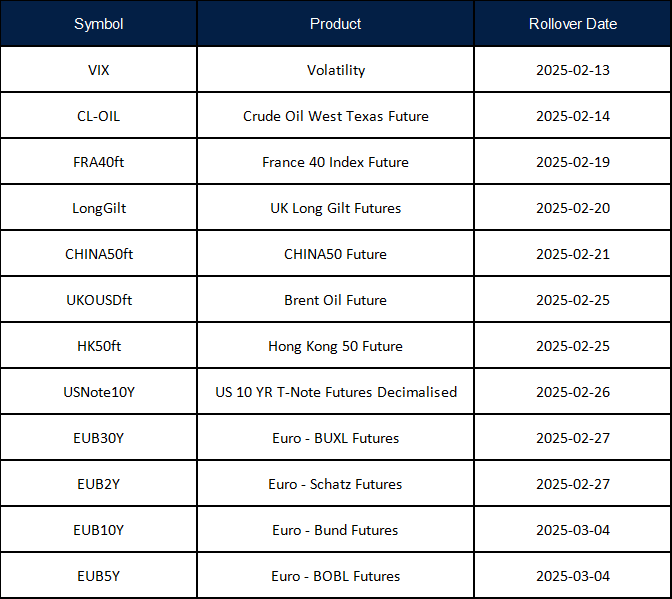The image size is (672, 599).
Task: Click the Rollover Date column header
Action: (572, 24)
